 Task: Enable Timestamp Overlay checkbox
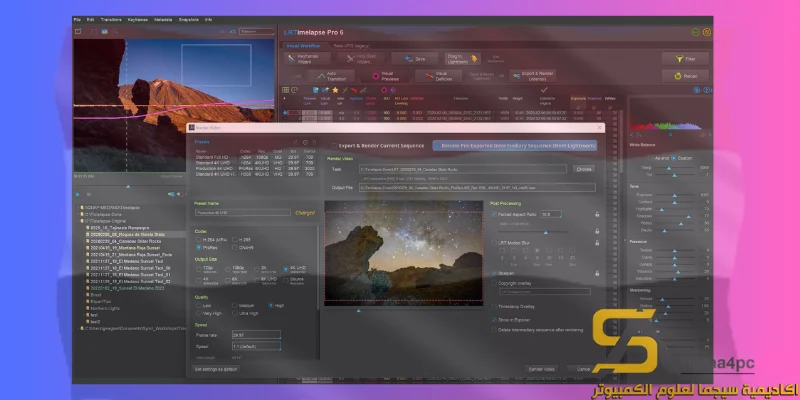coord(494,307)
